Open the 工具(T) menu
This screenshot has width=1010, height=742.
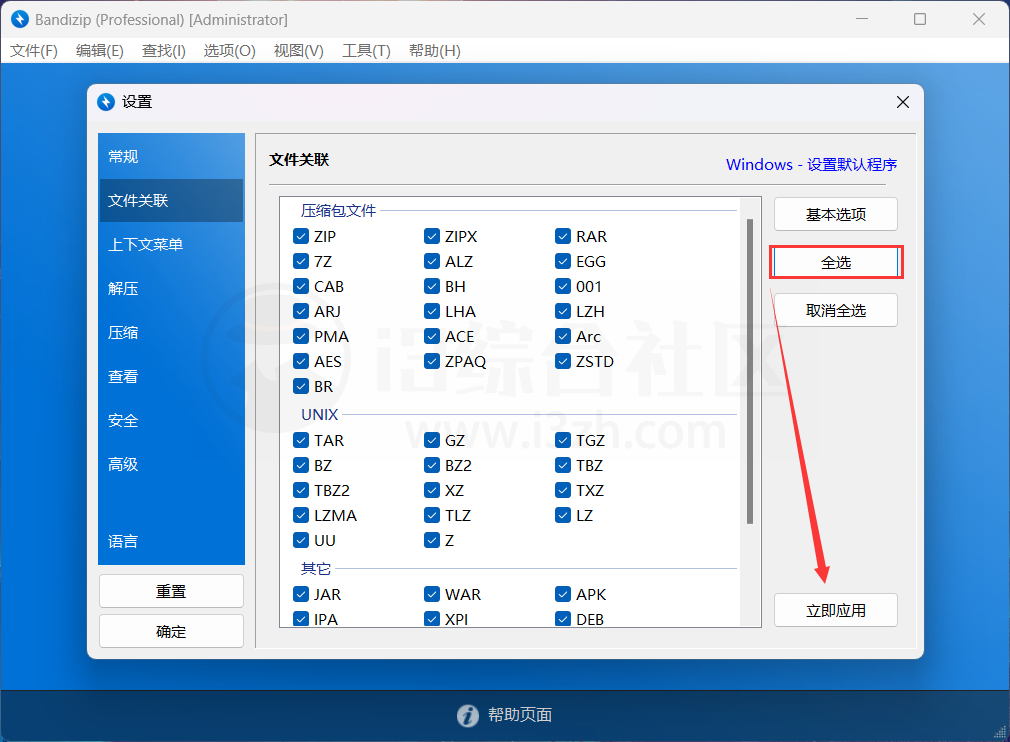pyautogui.click(x=366, y=51)
